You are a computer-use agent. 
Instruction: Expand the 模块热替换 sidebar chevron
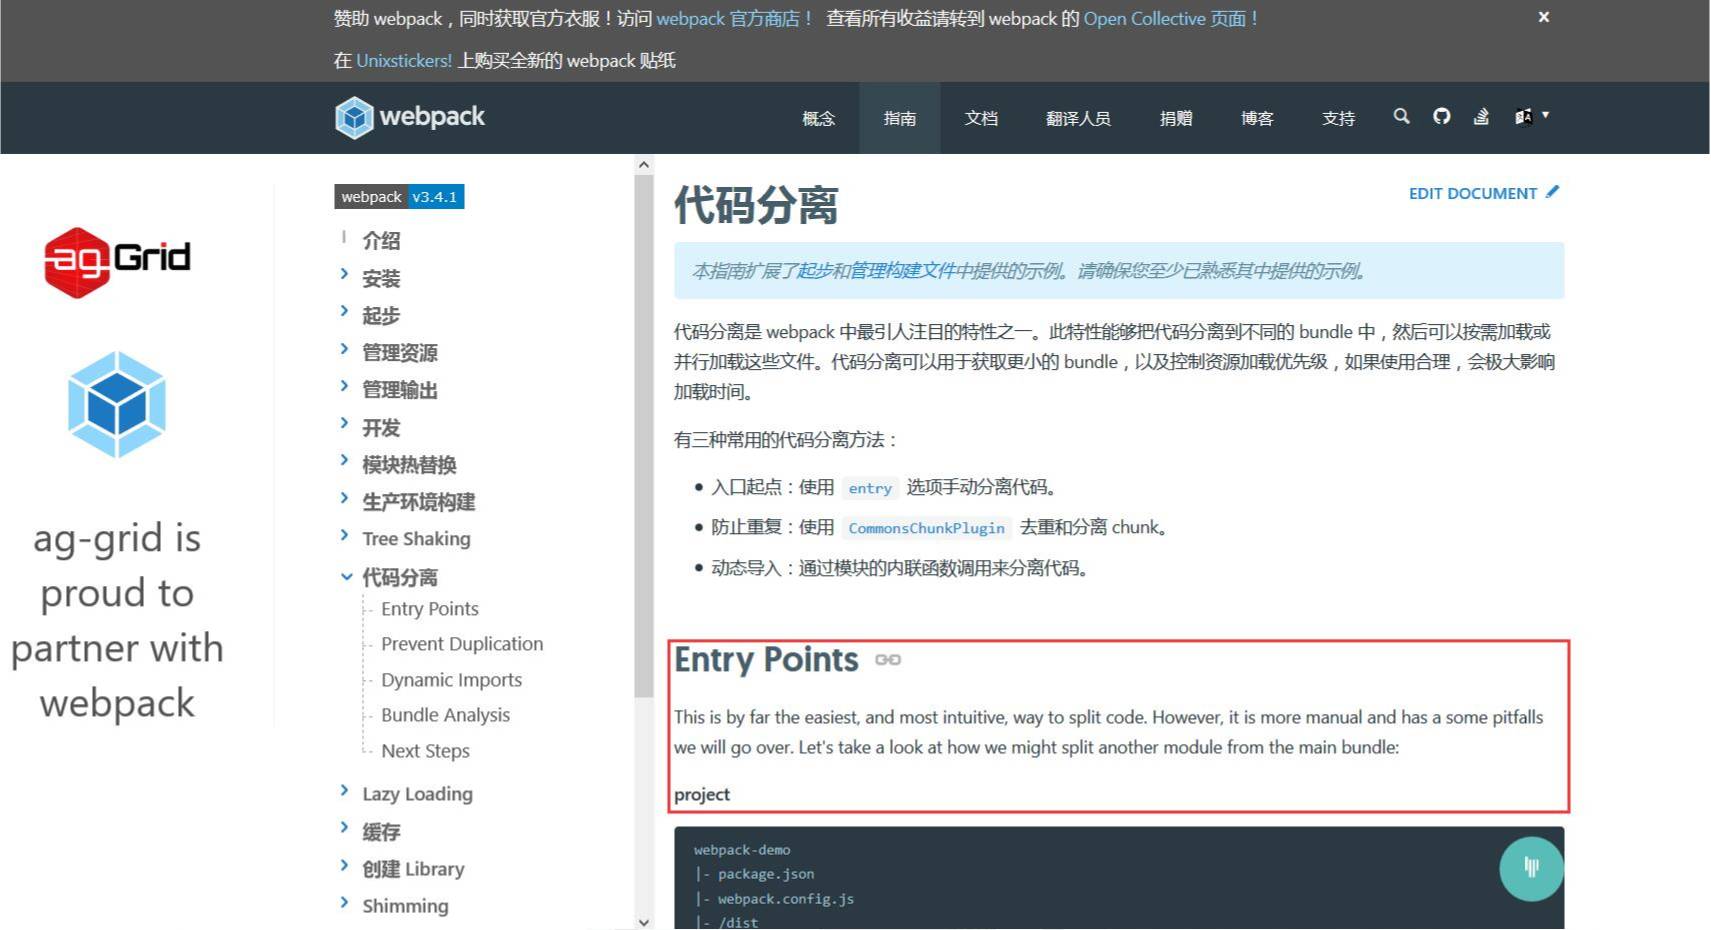tap(344, 461)
